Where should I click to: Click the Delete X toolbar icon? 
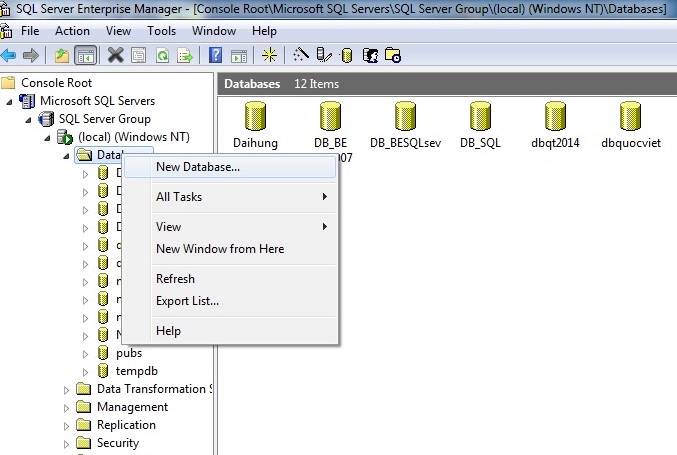click(x=115, y=55)
